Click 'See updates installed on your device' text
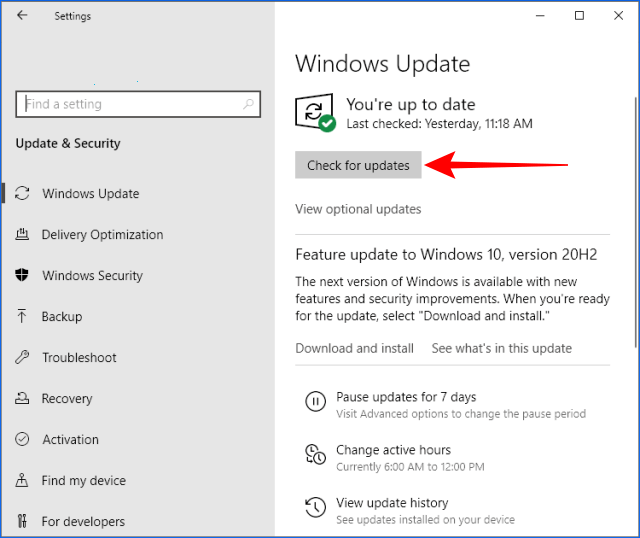The height and width of the screenshot is (538, 640). (425, 520)
